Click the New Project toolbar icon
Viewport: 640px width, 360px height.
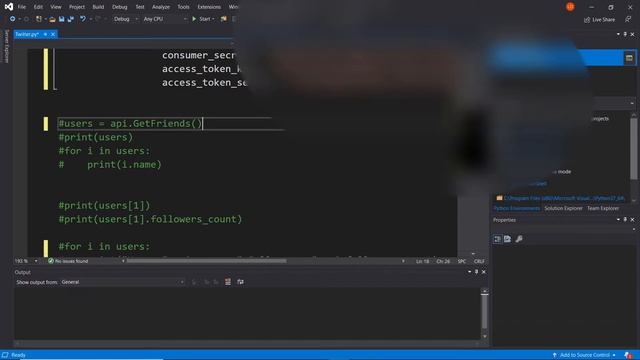point(39,19)
